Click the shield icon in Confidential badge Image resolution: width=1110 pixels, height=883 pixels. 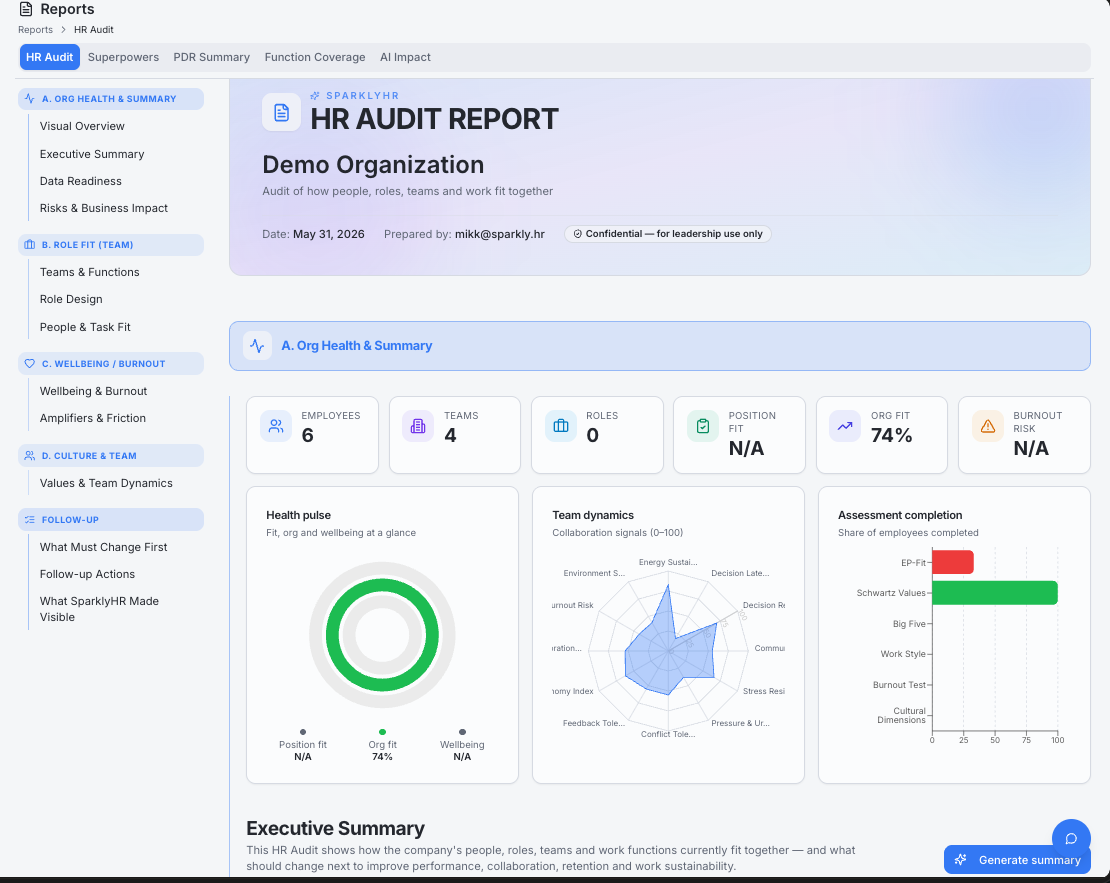coord(578,234)
